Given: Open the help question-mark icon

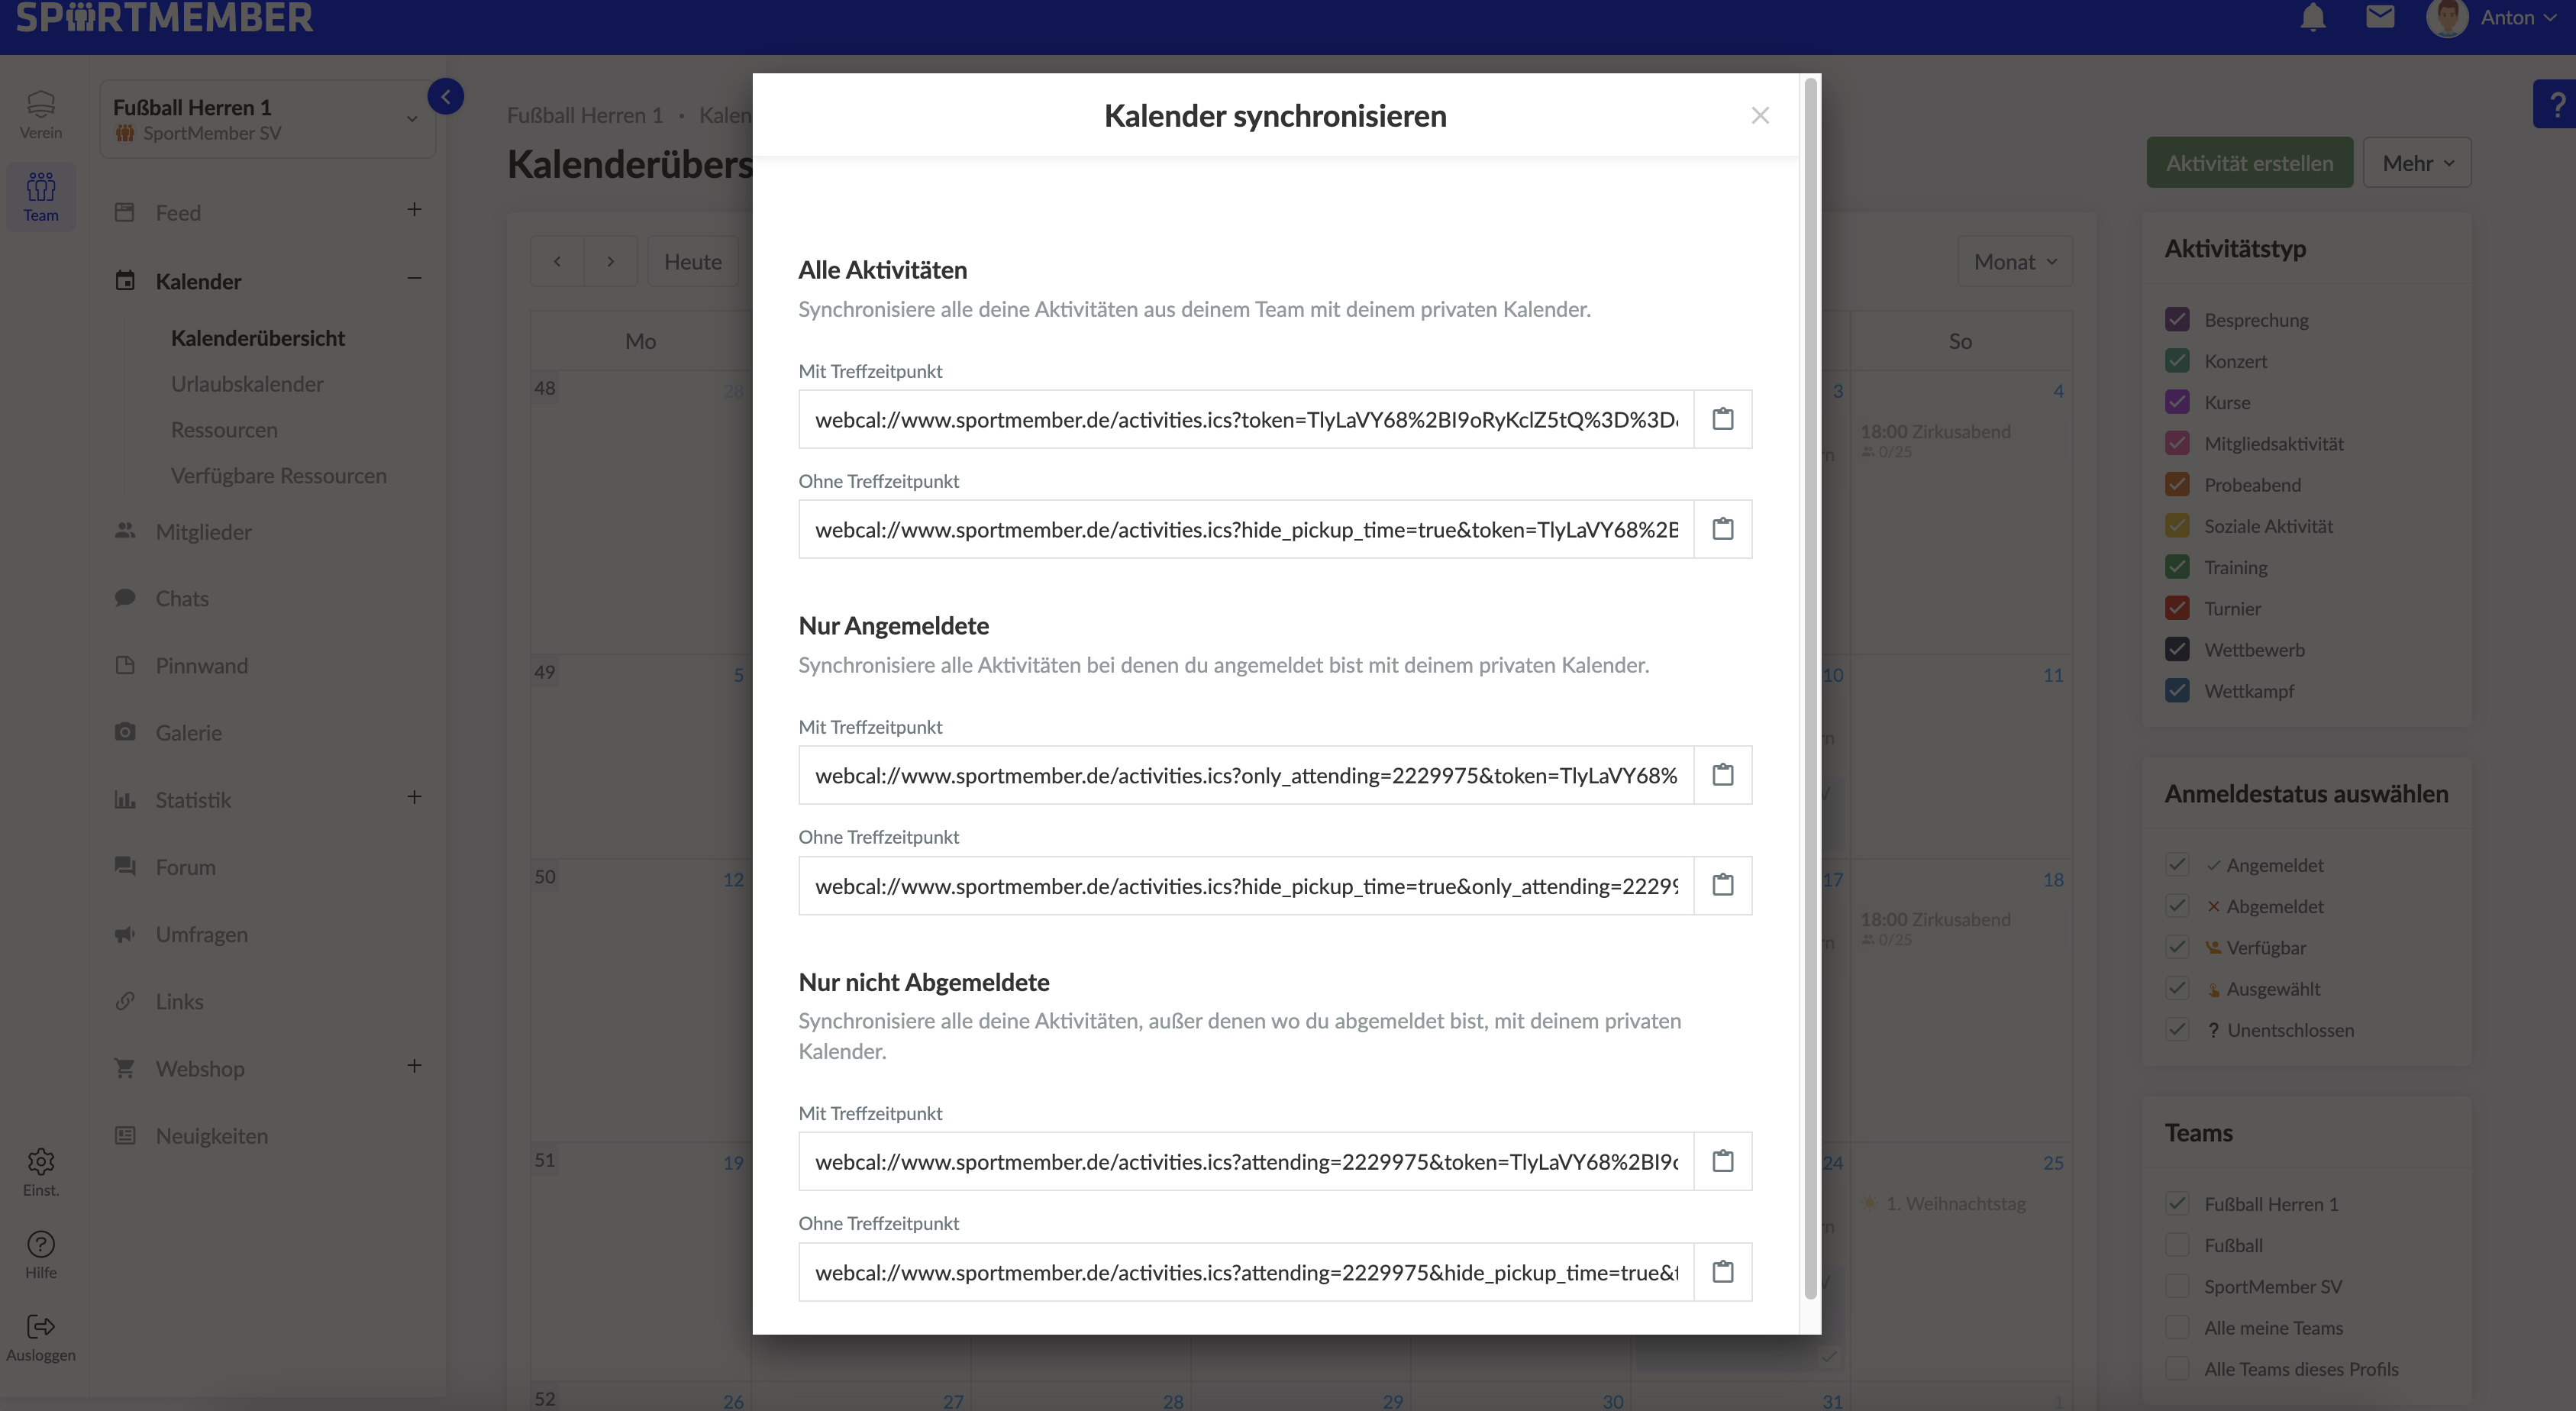Looking at the screenshot, I should (2556, 103).
